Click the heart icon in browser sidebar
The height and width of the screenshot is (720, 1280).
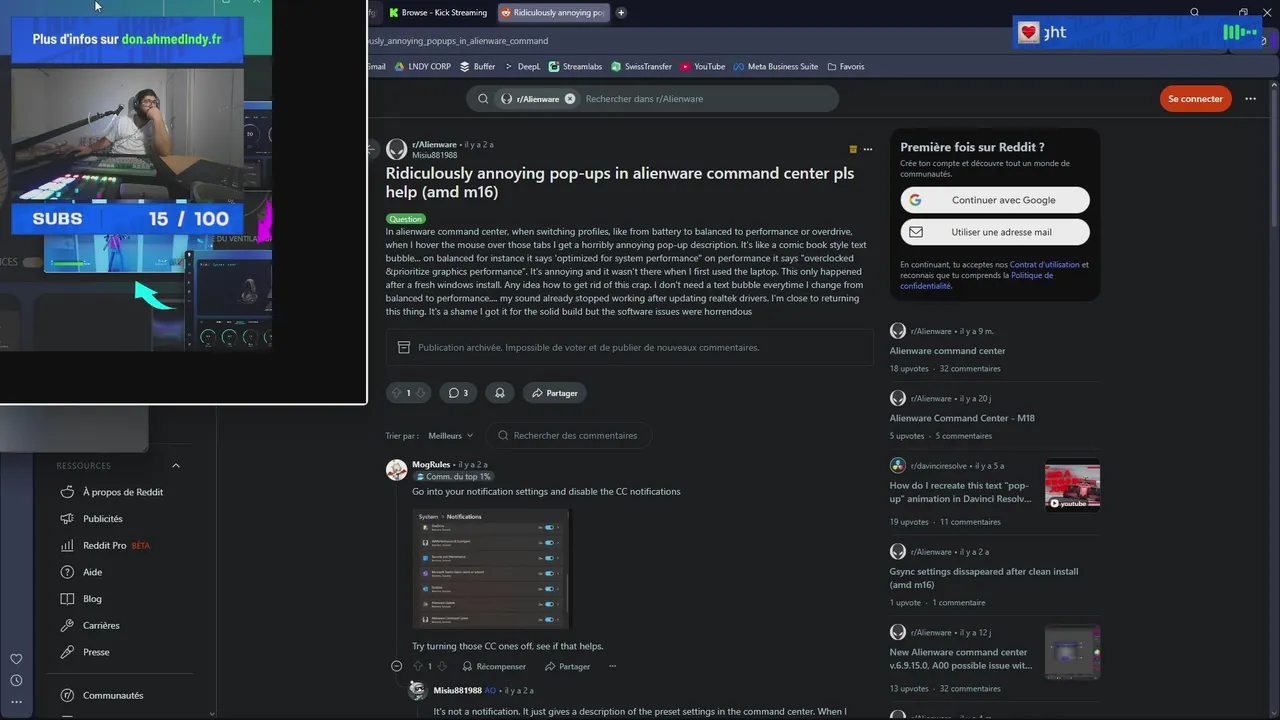point(16,659)
